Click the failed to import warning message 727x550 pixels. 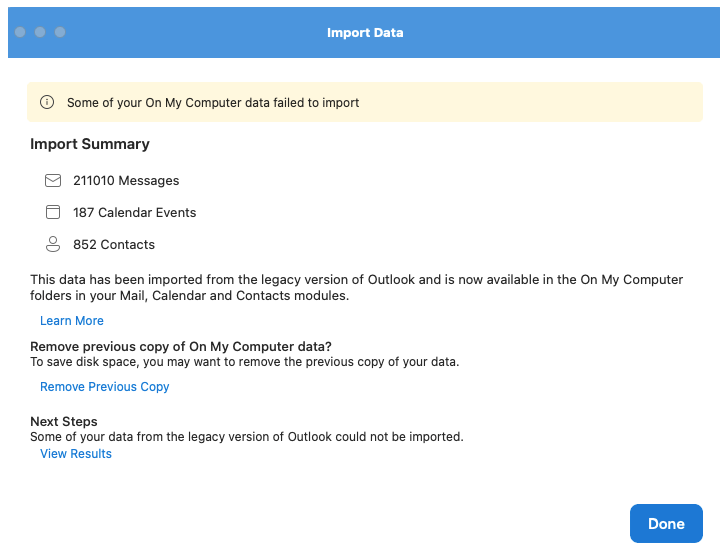[x=213, y=102]
